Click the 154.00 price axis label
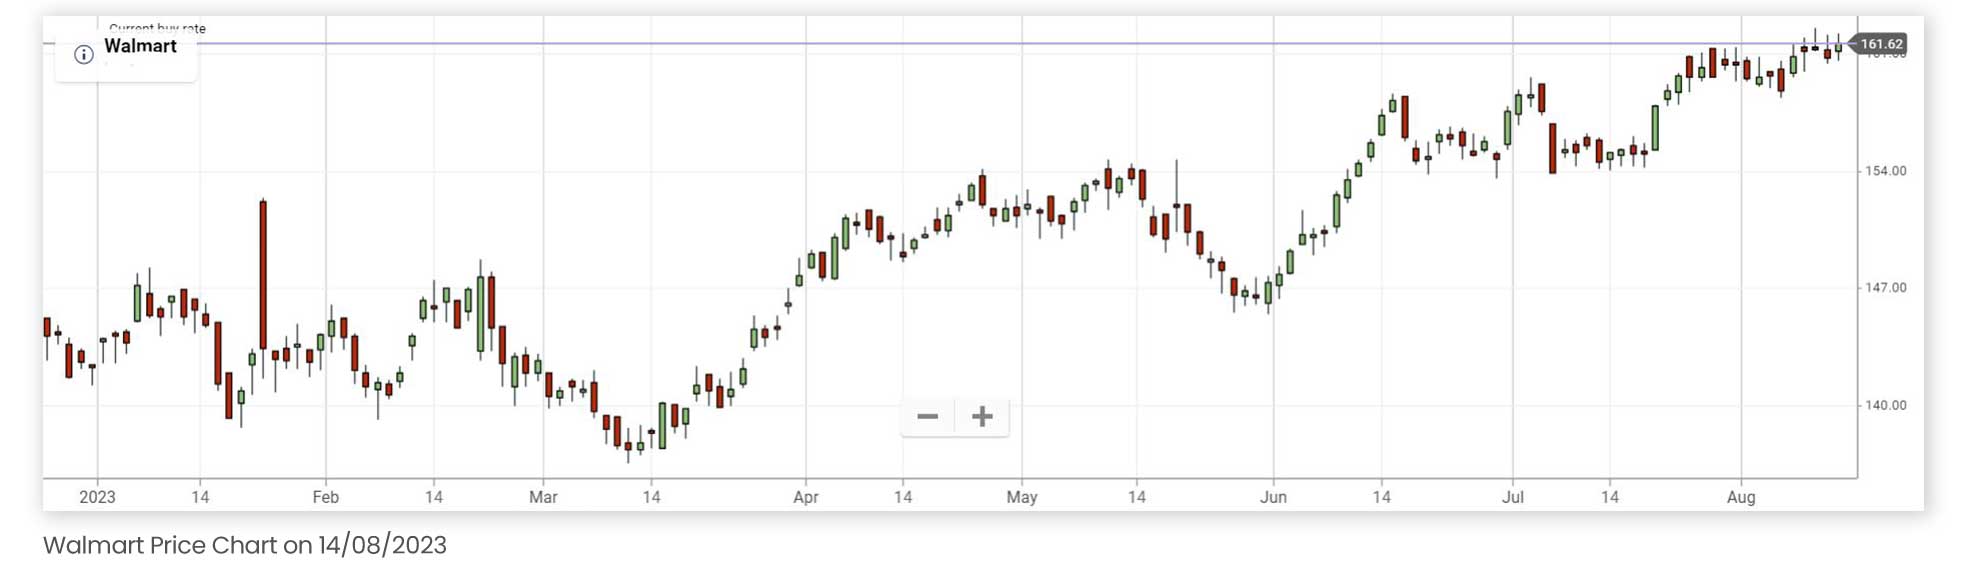This screenshot has width=1967, height=568. [x=1885, y=171]
